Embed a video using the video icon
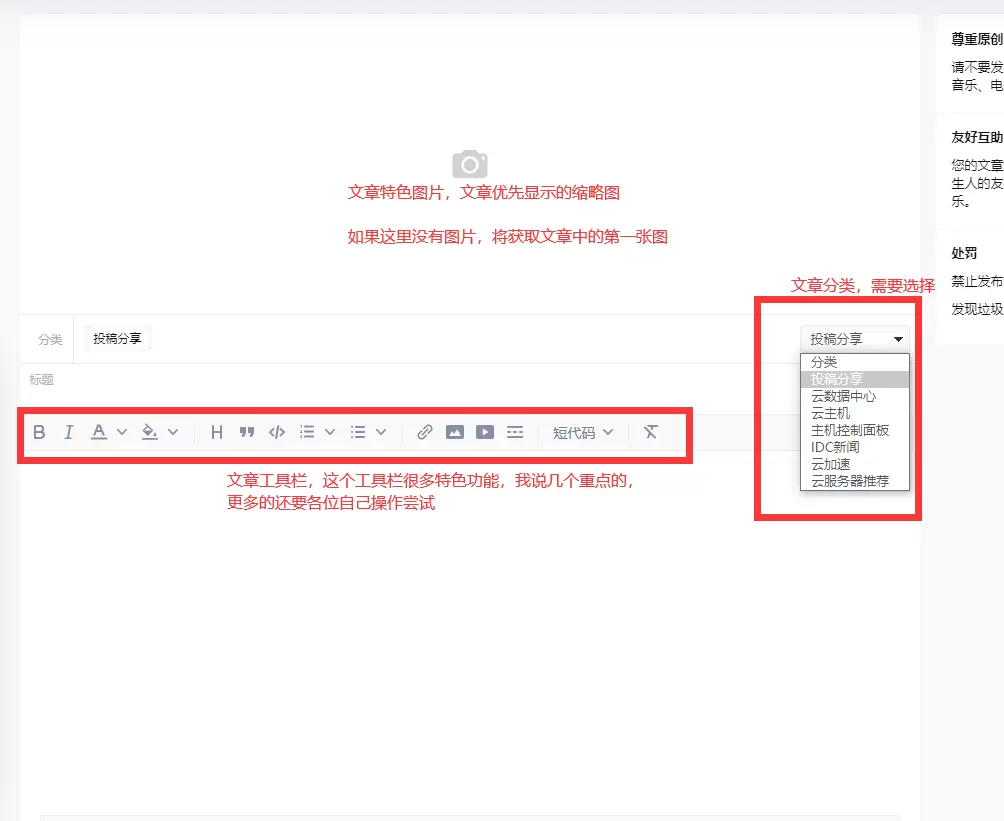 [485, 432]
